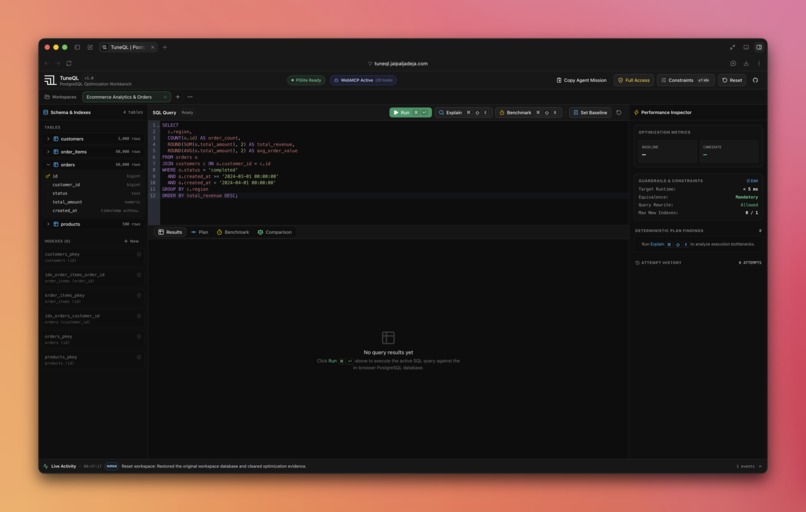Click the customers table icon
The image size is (806, 512).
56,139
